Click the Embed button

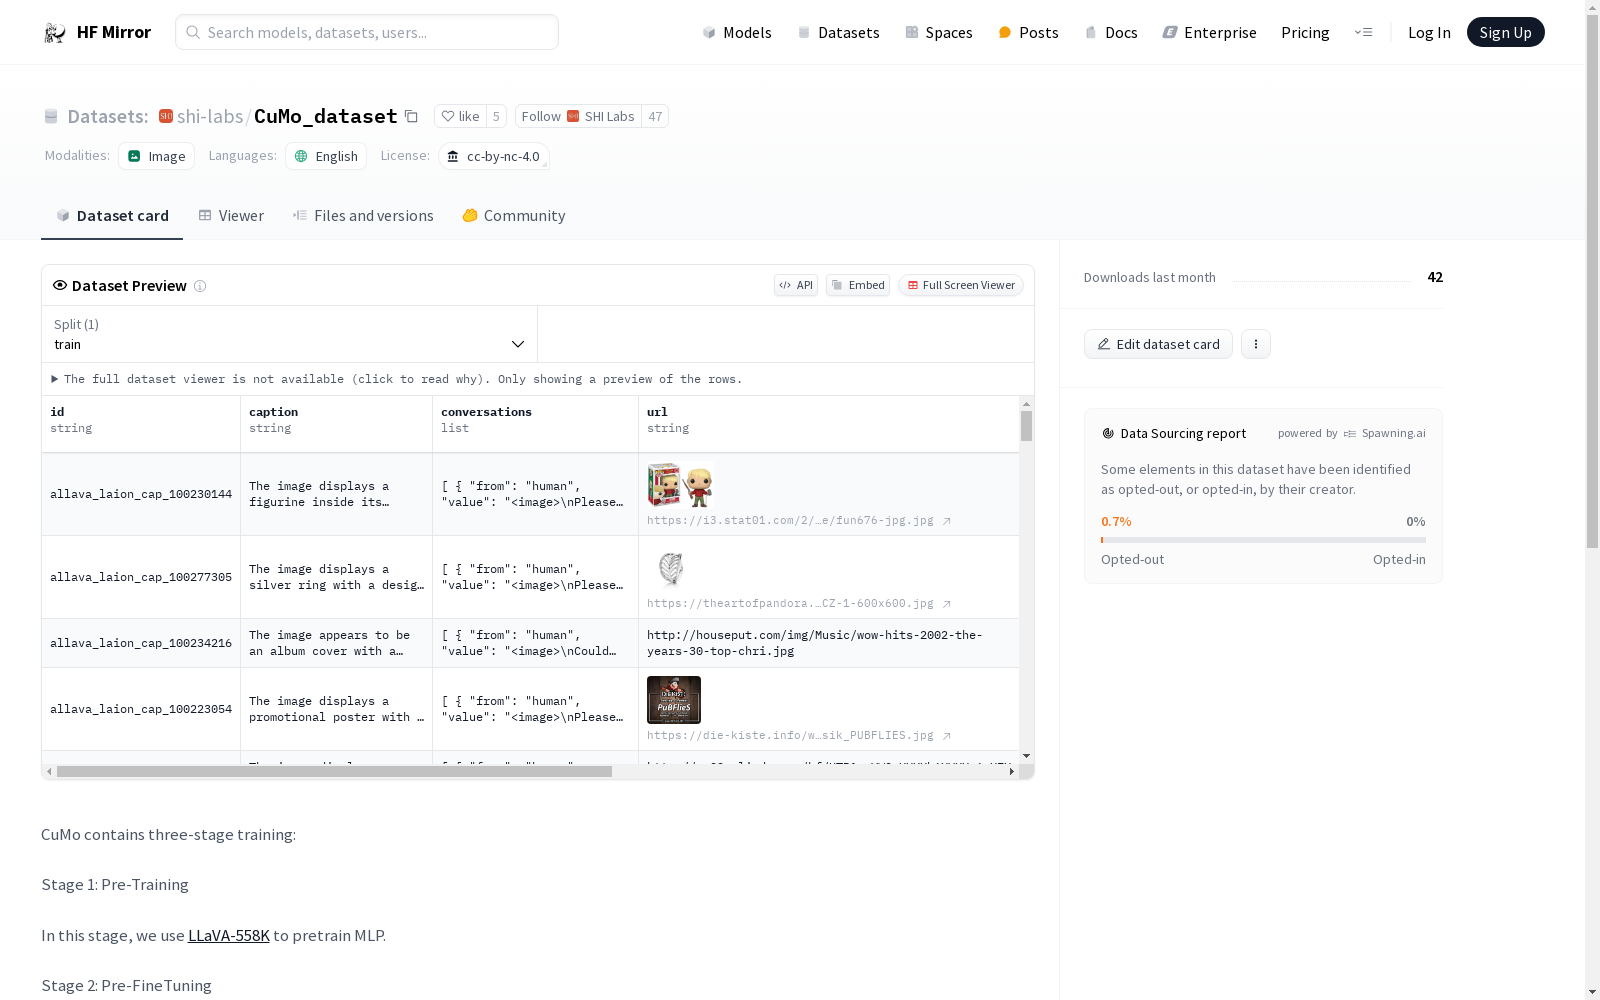pos(858,285)
